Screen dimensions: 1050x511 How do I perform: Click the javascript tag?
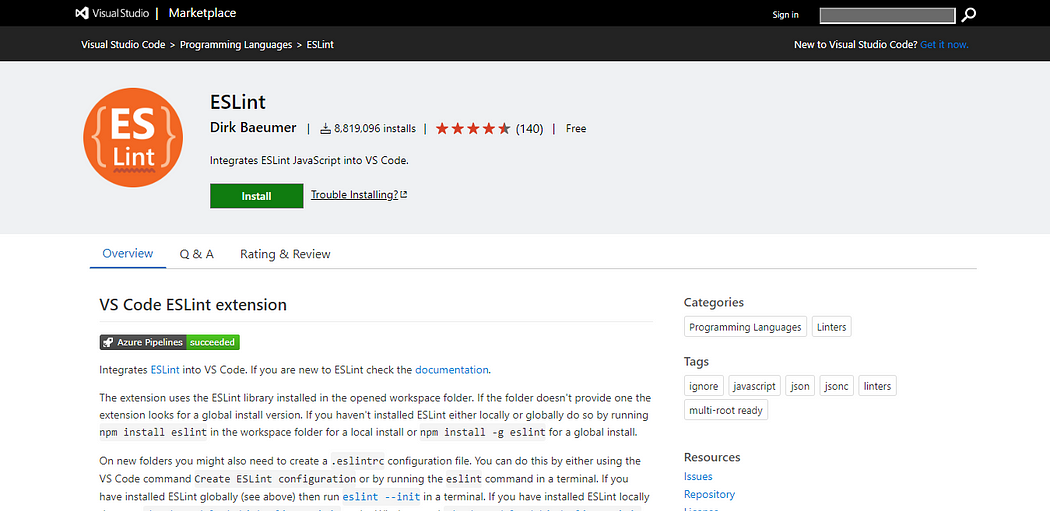click(x=754, y=386)
